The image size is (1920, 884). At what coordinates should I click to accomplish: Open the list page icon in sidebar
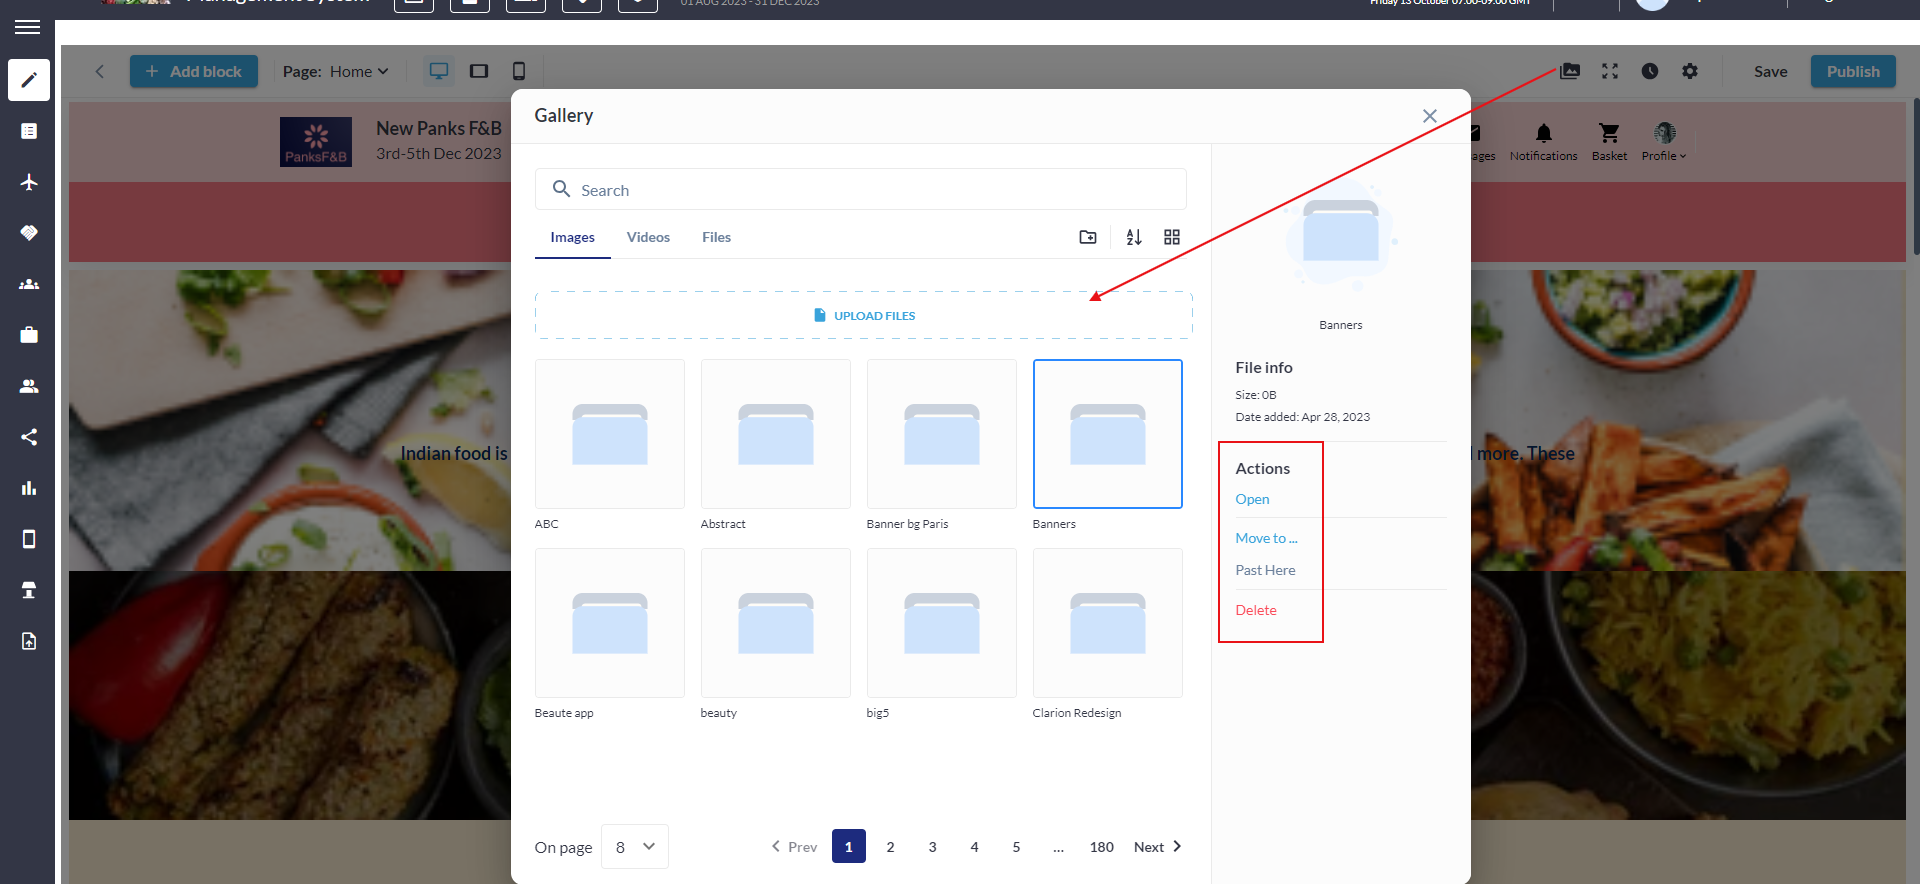pyautogui.click(x=29, y=131)
